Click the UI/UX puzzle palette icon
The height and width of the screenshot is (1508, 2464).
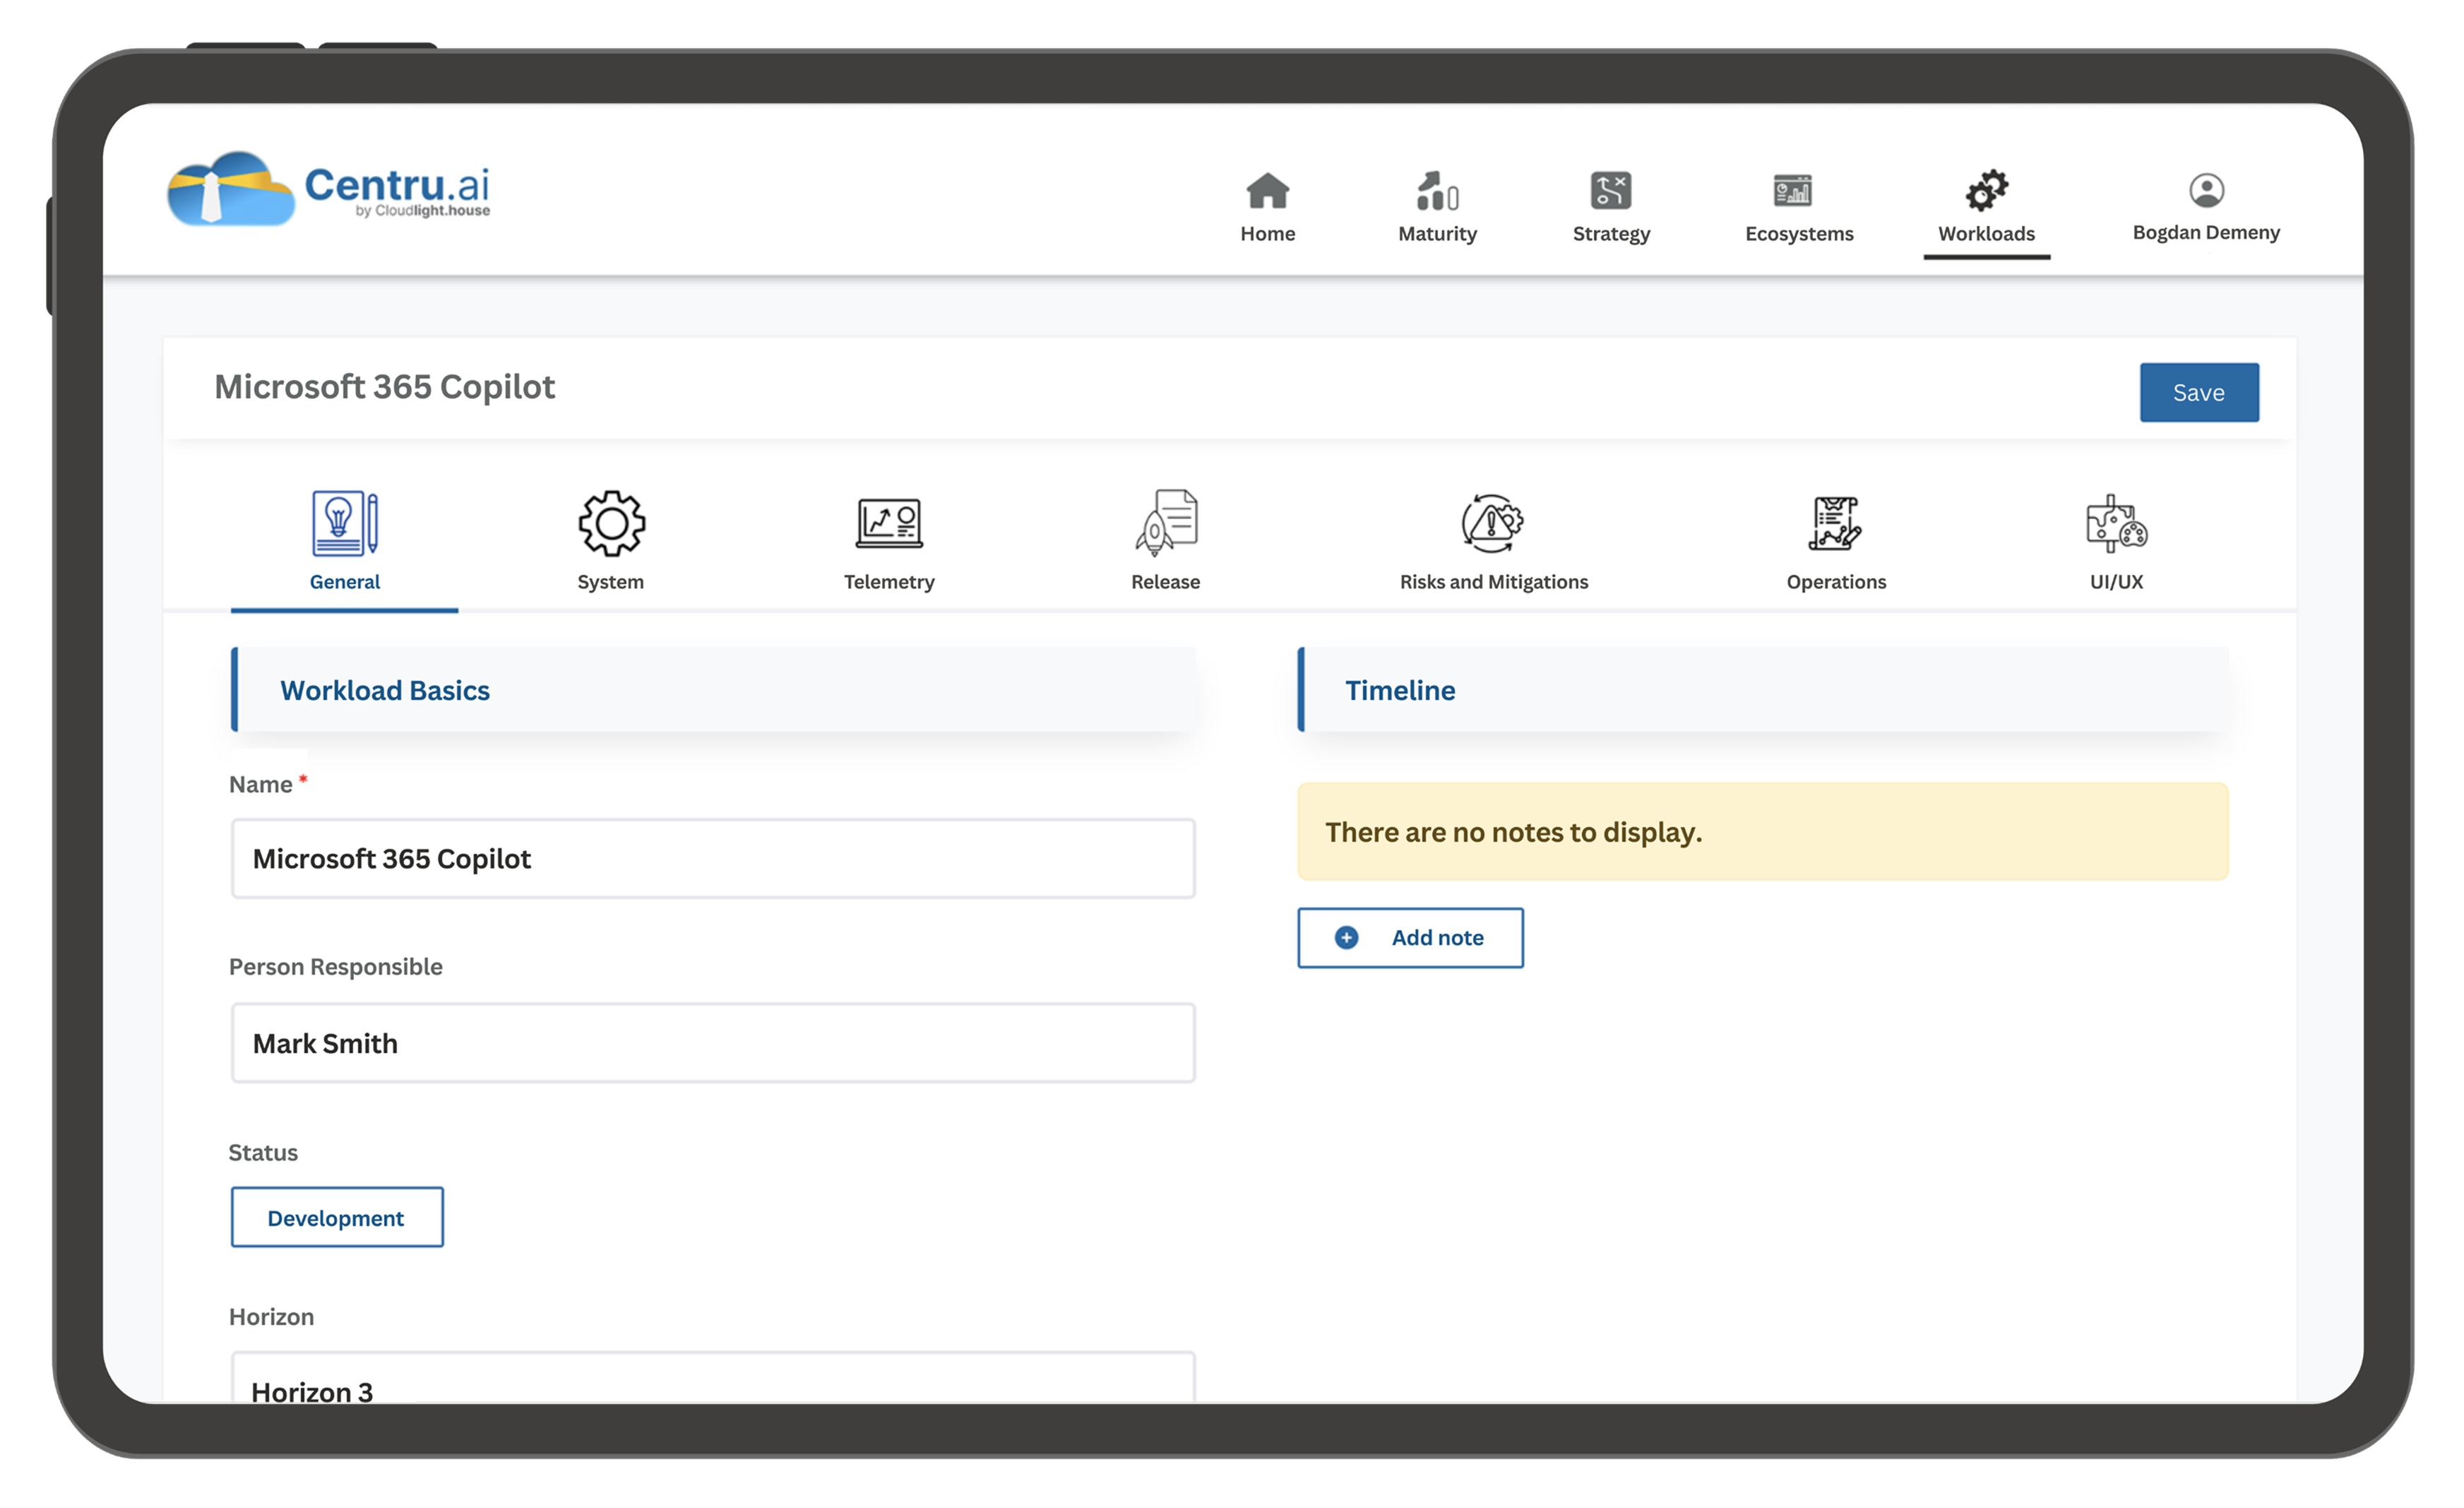(2116, 523)
